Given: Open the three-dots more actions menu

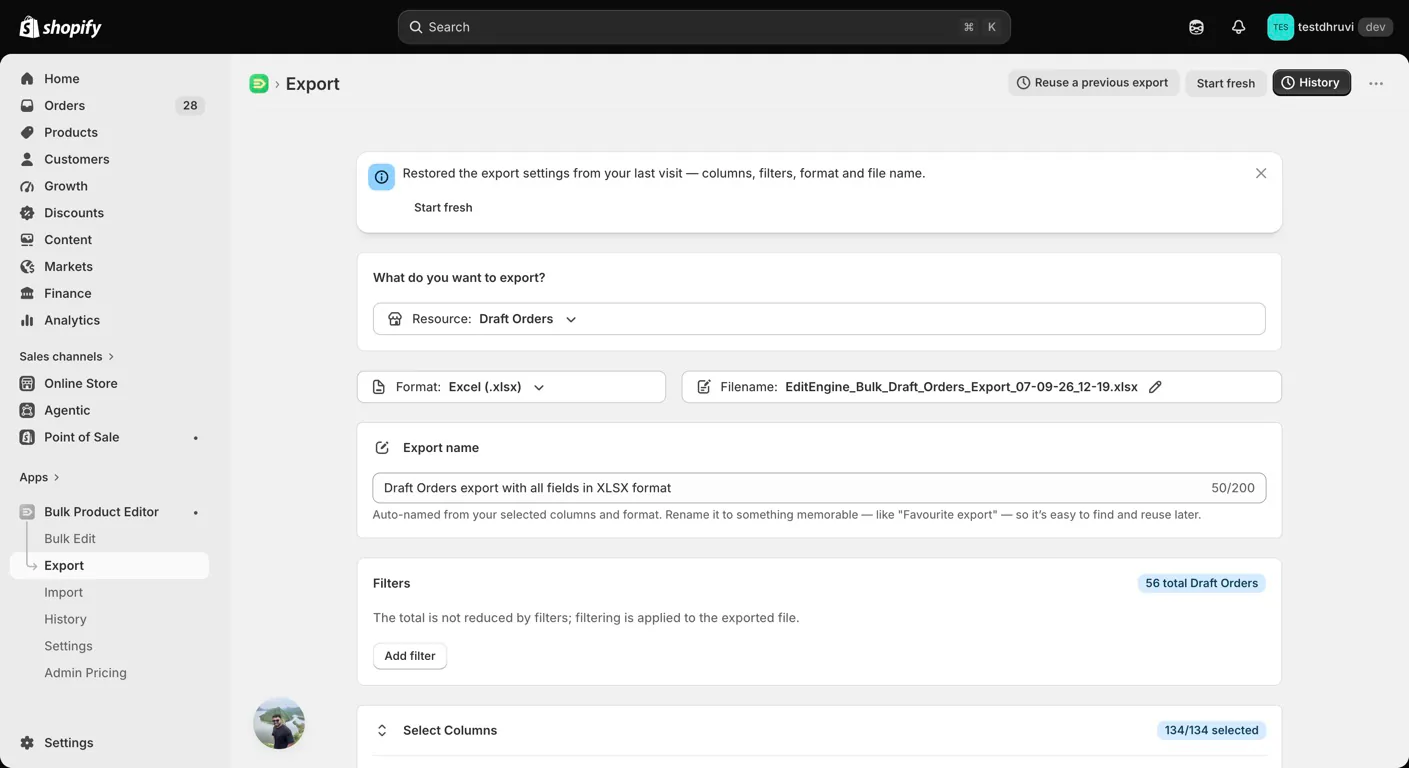Looking at the screenshot, I should pyautogui.click(x=1376, y=83).
